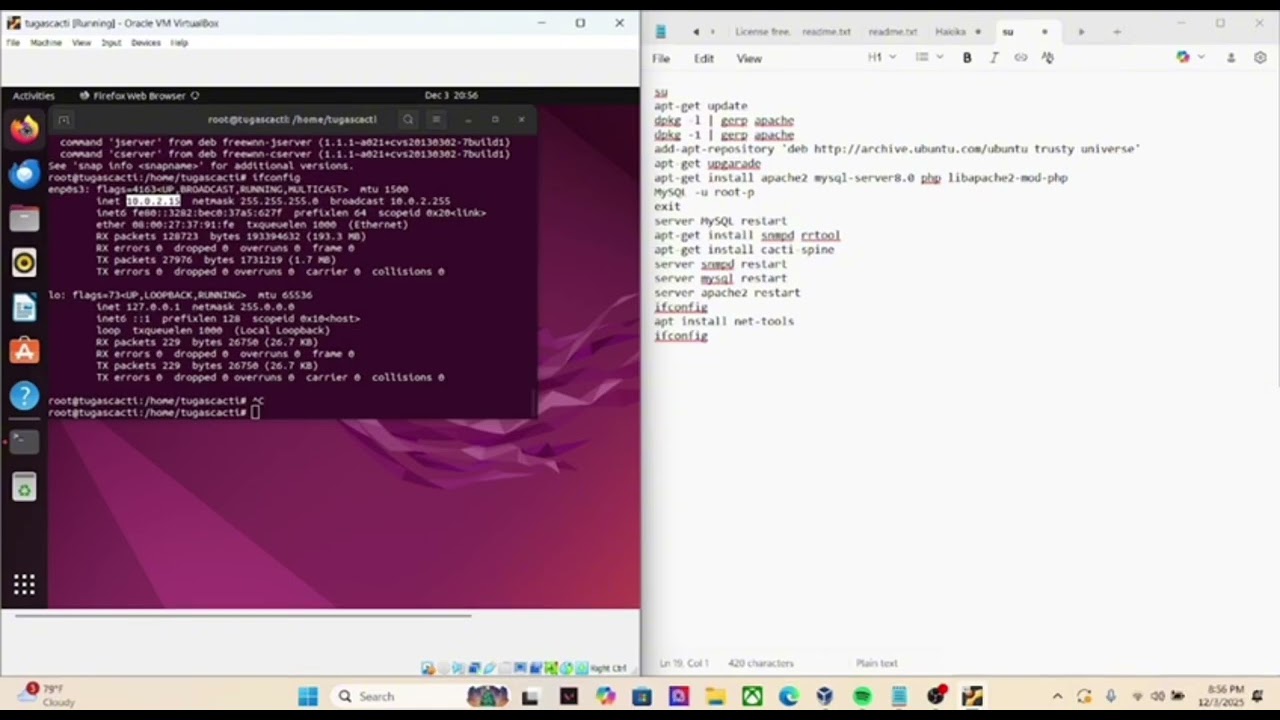Click the new tab icon in terminal headerbar
This screenshot has width=1280, height=720.
tap(63, 119)
